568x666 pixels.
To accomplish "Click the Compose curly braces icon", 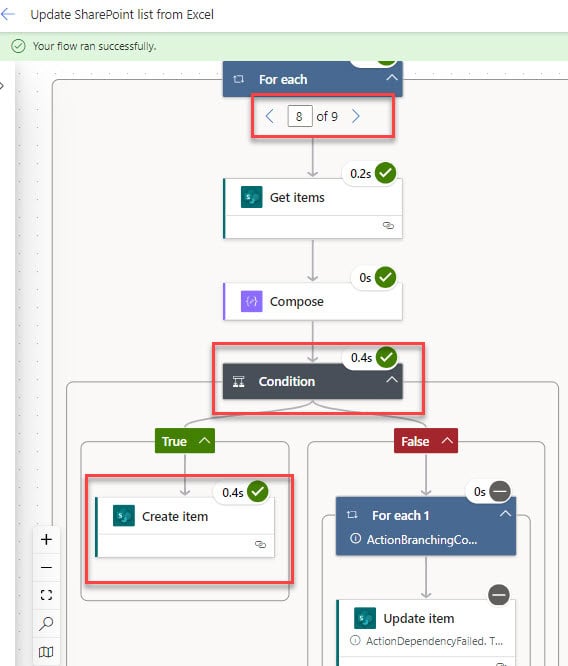I will [x=252, y=302].
